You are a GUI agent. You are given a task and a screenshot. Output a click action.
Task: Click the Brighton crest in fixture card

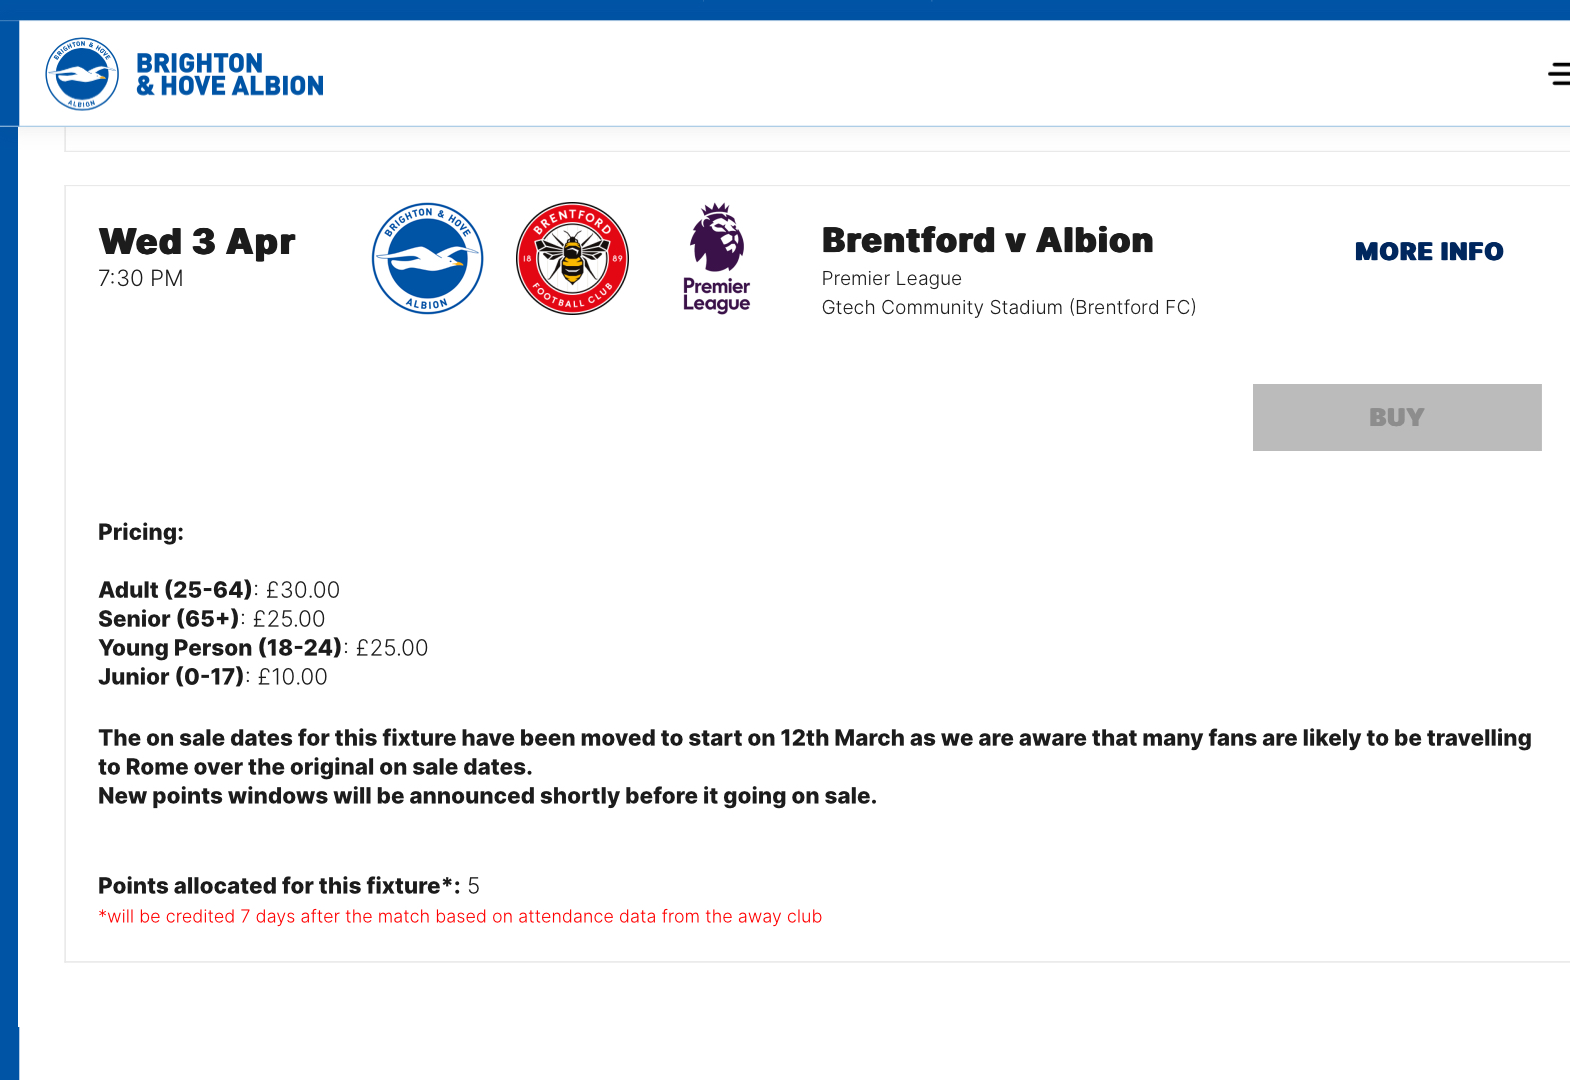[428, 259]
